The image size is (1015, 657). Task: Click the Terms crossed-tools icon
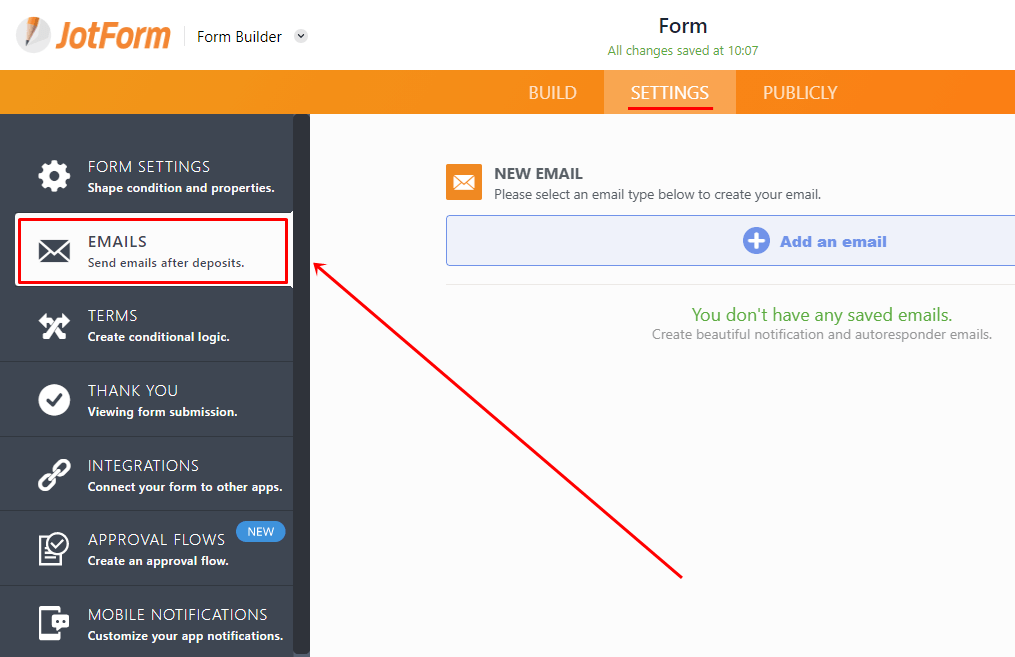click(54, 326)
